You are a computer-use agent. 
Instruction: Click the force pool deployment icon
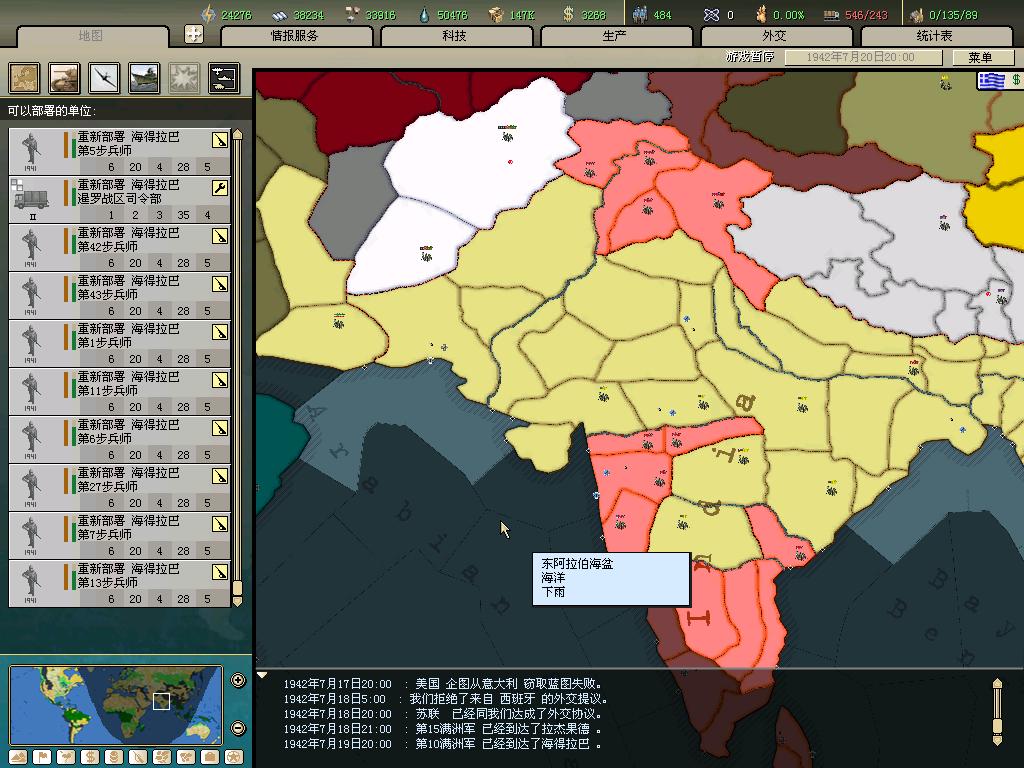(x=222, y=77)
